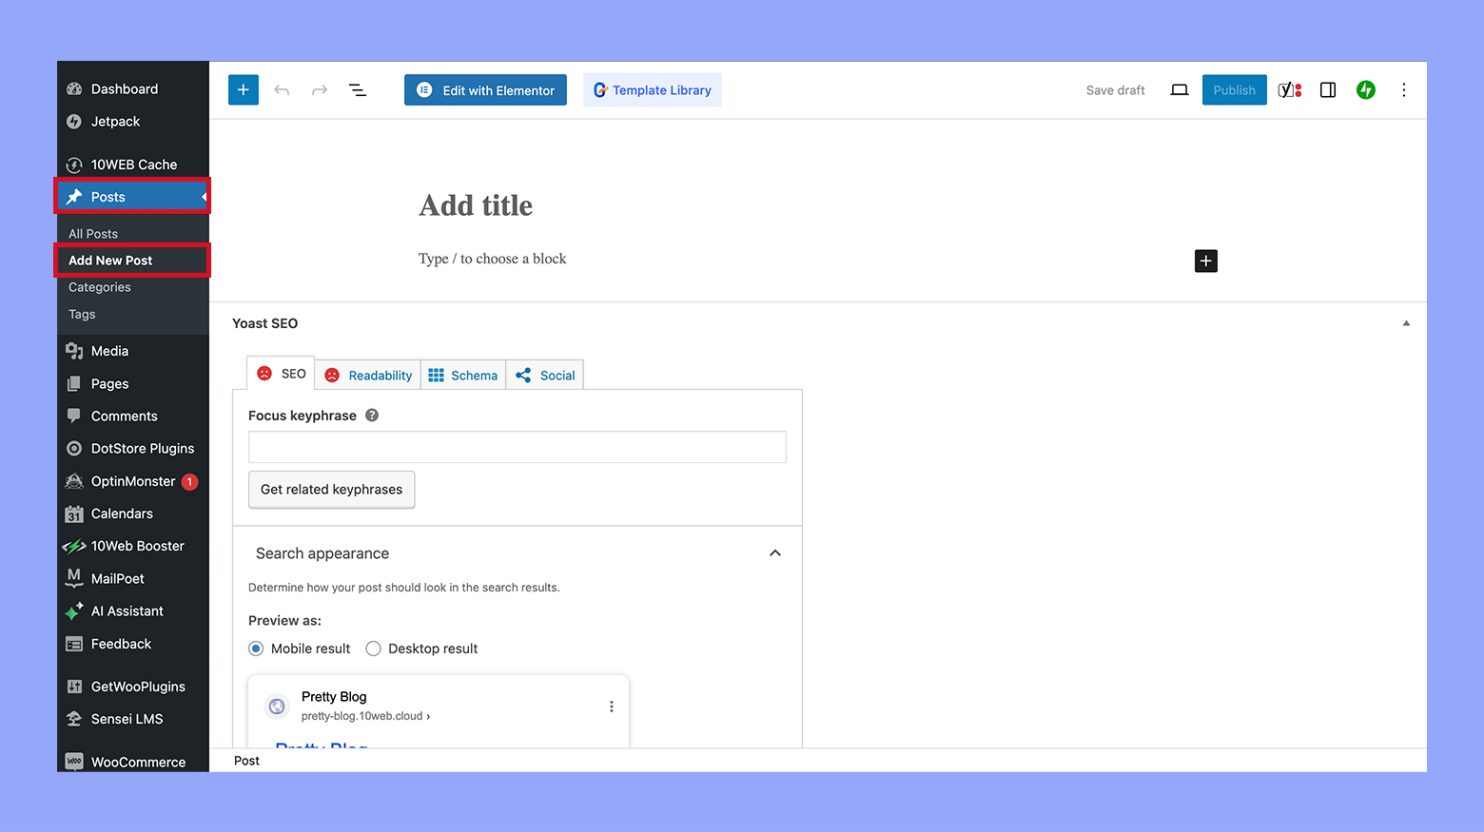Open the Yoast SEO toolbar icon
This screenshot has height=832, width=1484.
tap(1290, 90)
